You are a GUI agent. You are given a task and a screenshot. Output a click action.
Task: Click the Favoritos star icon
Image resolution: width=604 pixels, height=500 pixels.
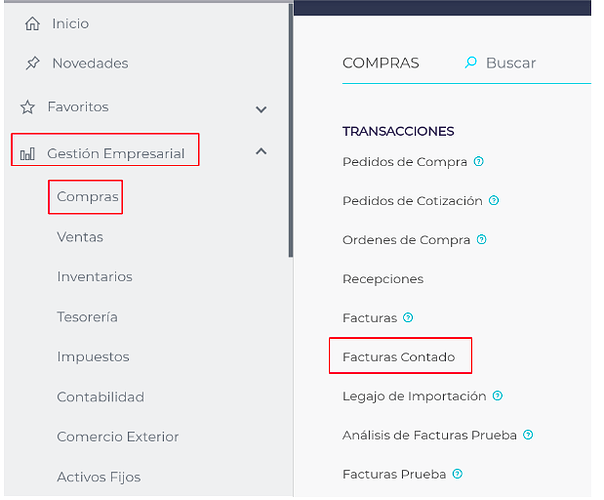pos(28,106)
